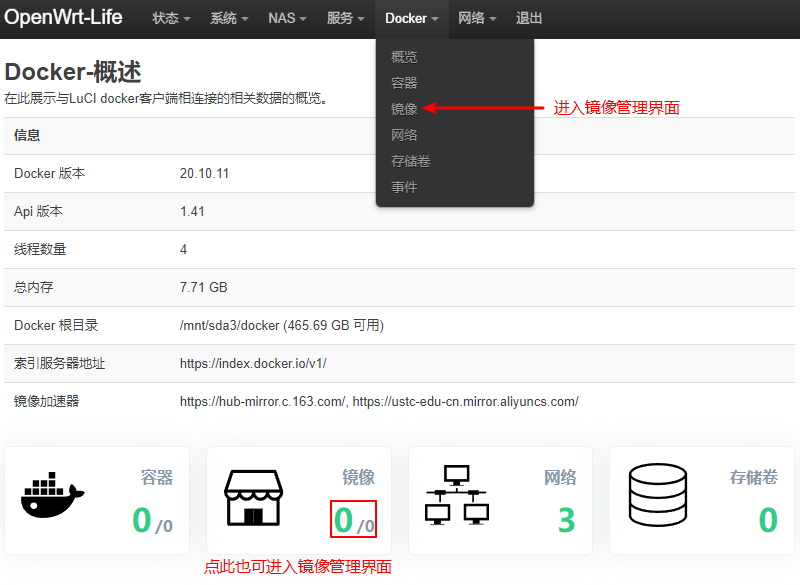Click the OpenWrt-Life brand link
Image resolution: width=800 pixels, height=585 pixels.
click(x=63, y=17)
